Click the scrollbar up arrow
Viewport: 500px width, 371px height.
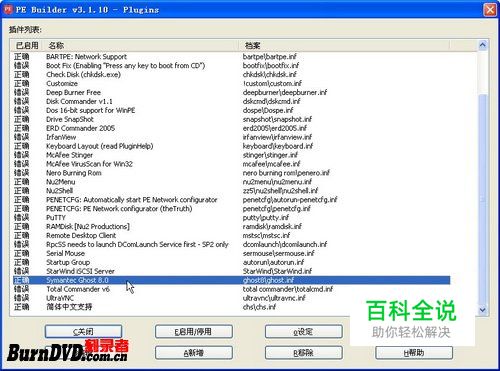(483, 45)
